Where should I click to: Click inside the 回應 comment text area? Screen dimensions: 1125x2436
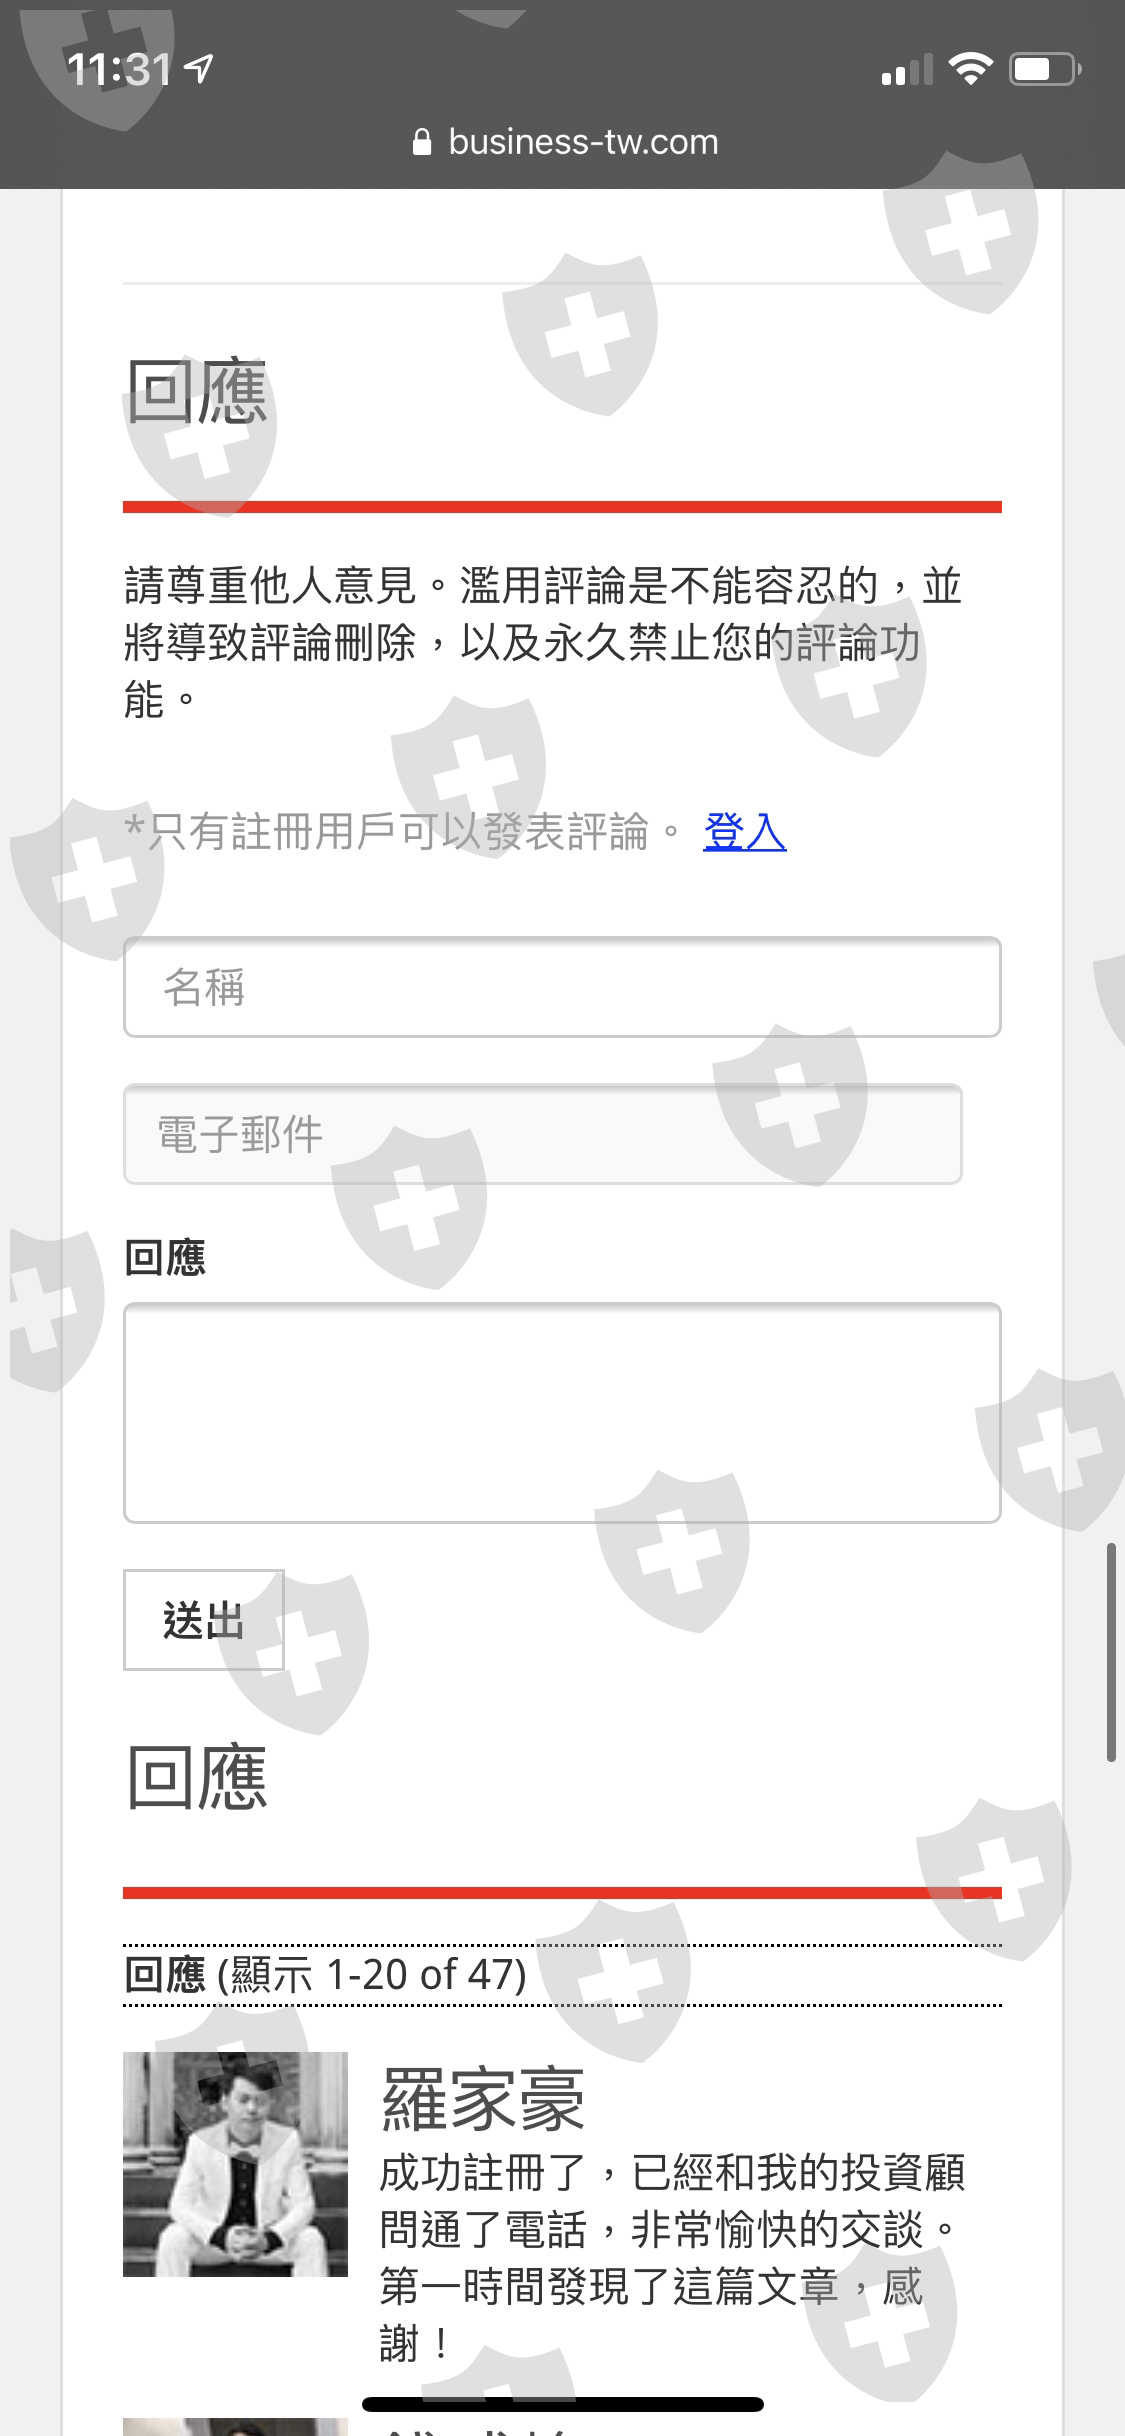click(562, 1413)
